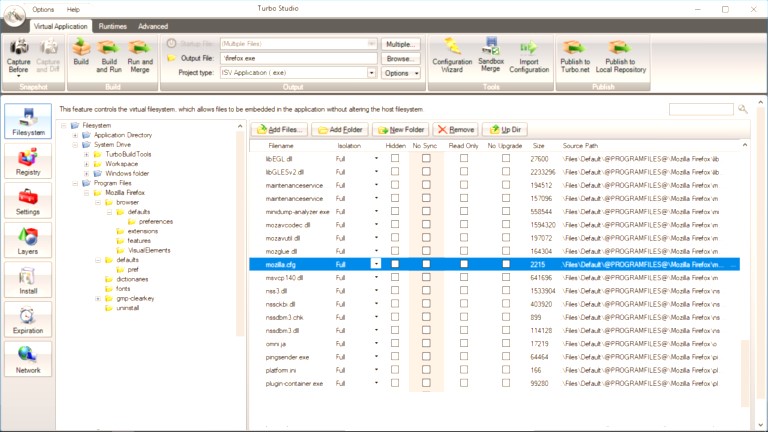
Task: Open the Options dropdown button in Output
Action: point(401,73)
